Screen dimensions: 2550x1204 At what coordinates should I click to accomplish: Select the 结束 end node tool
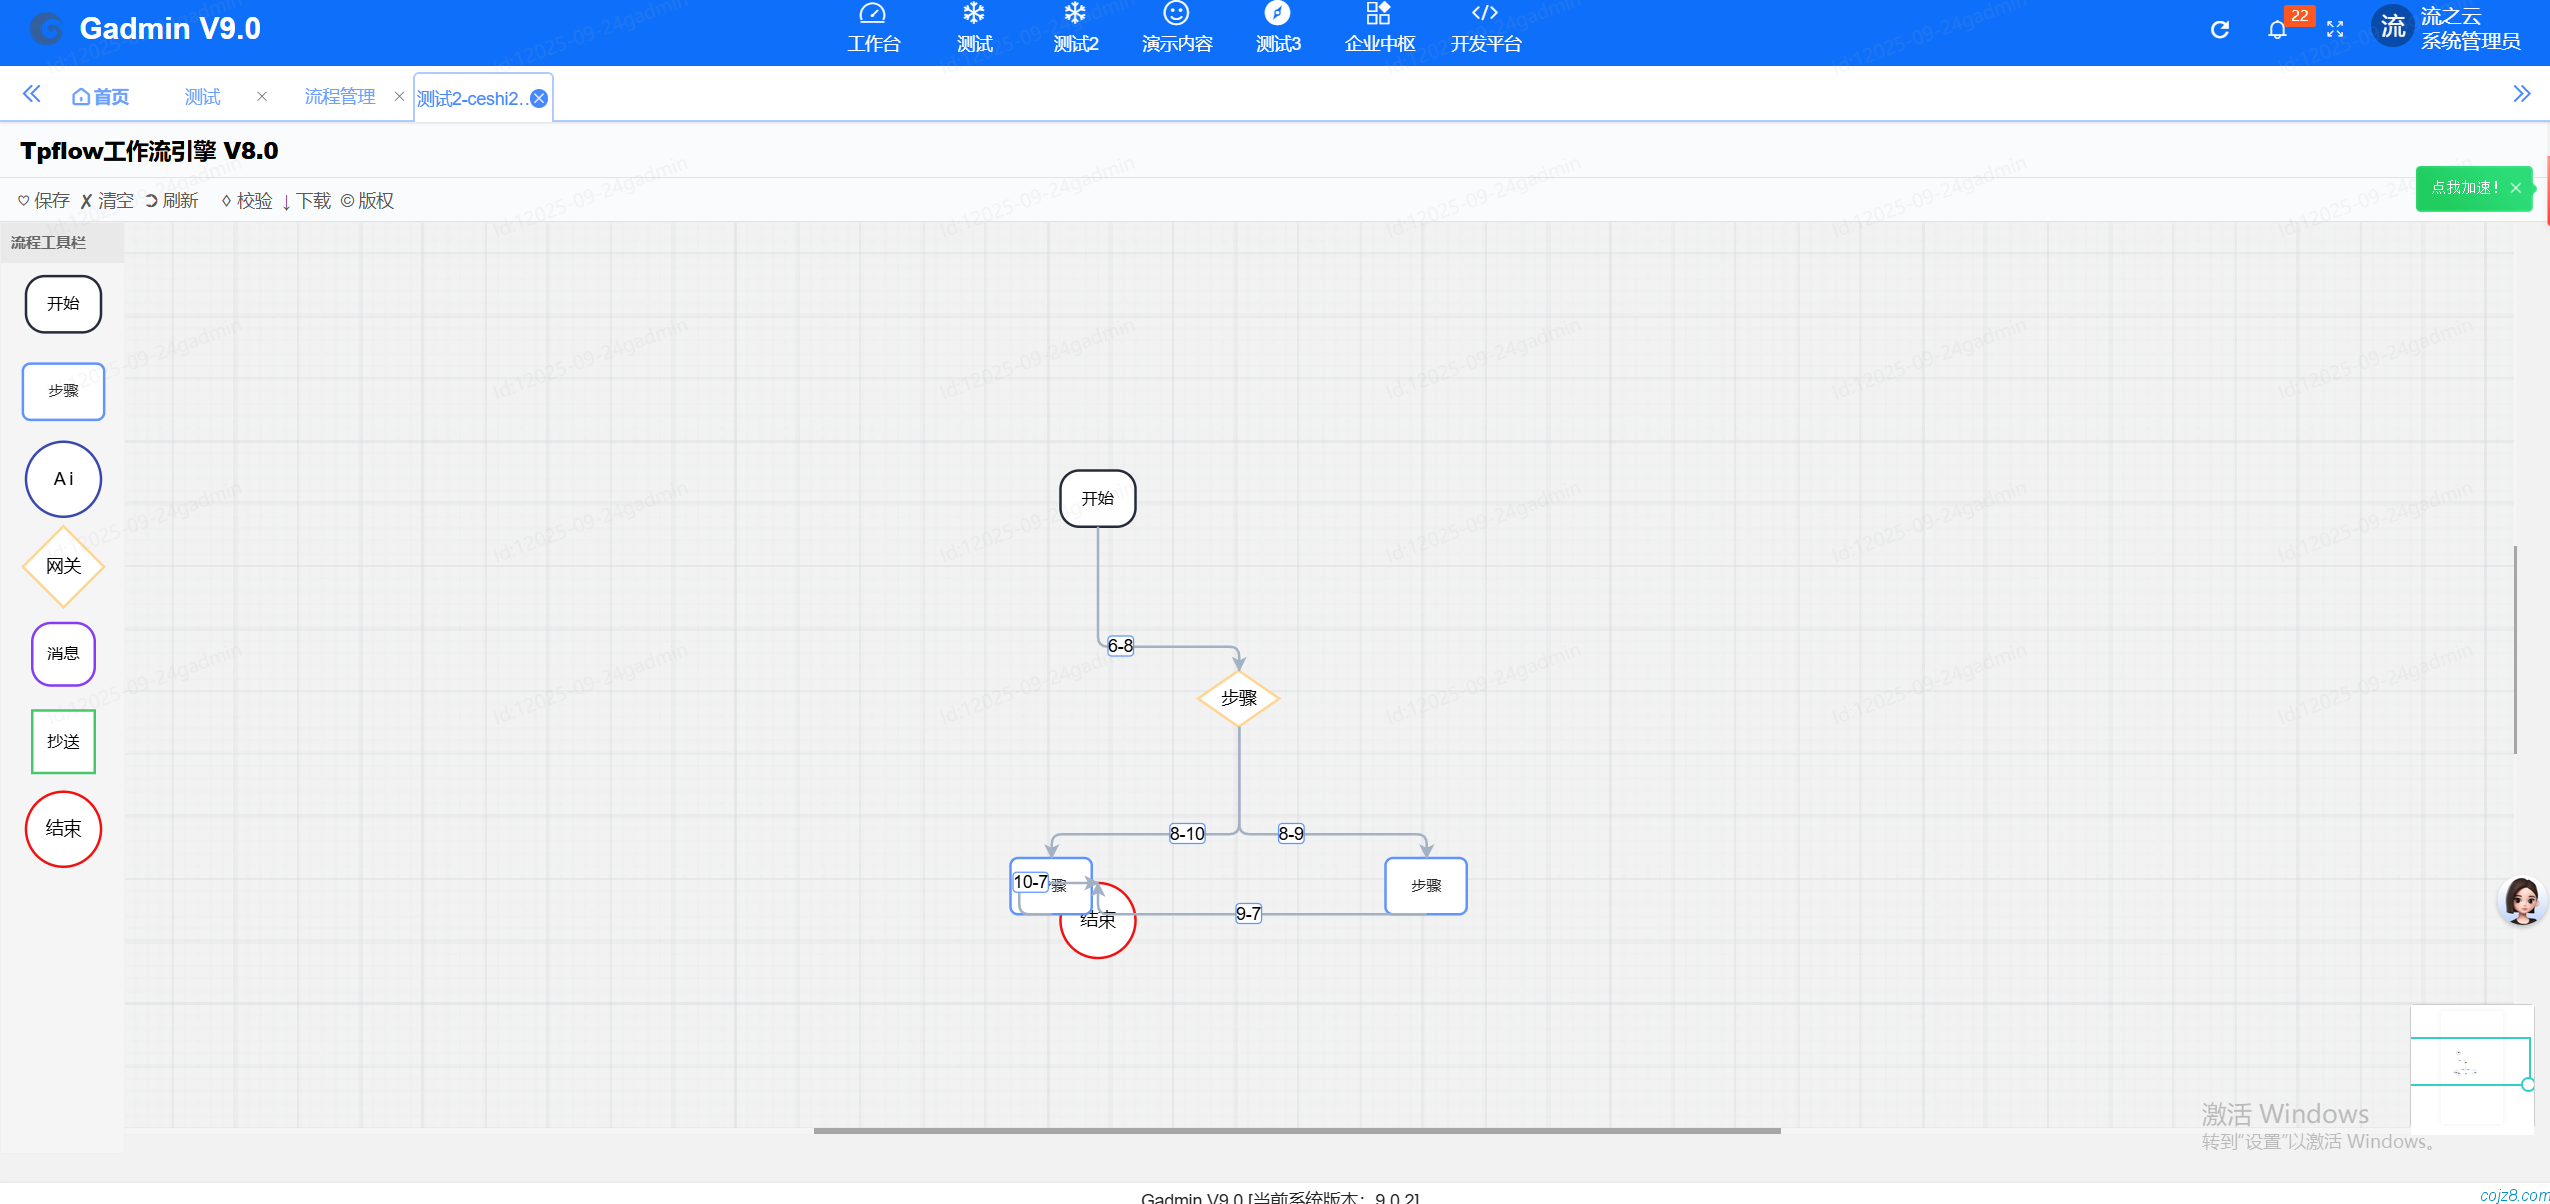coord(63,829)
